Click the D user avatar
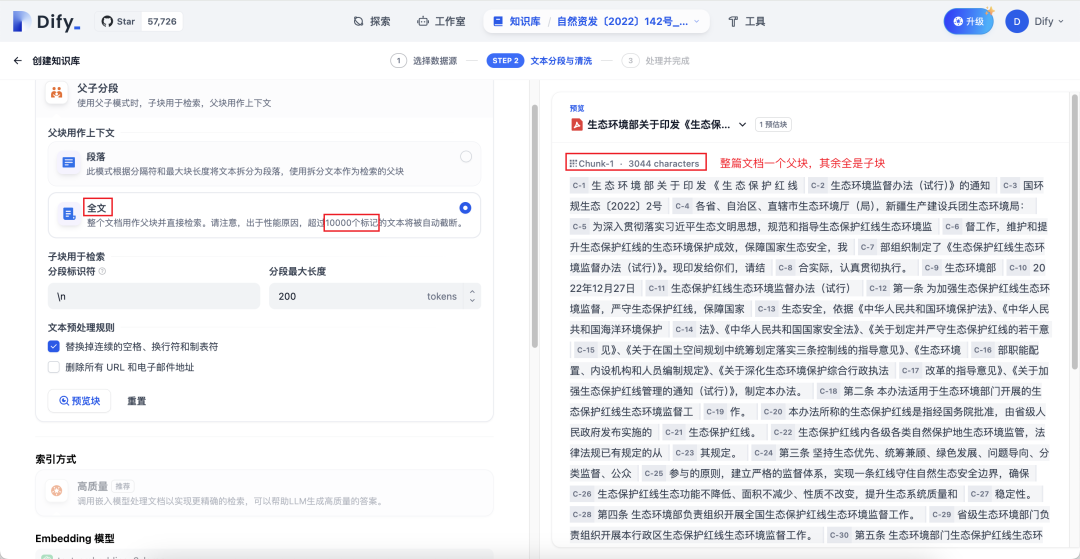The width and height of the screenshot is (1080, 559). (1017, 21)
